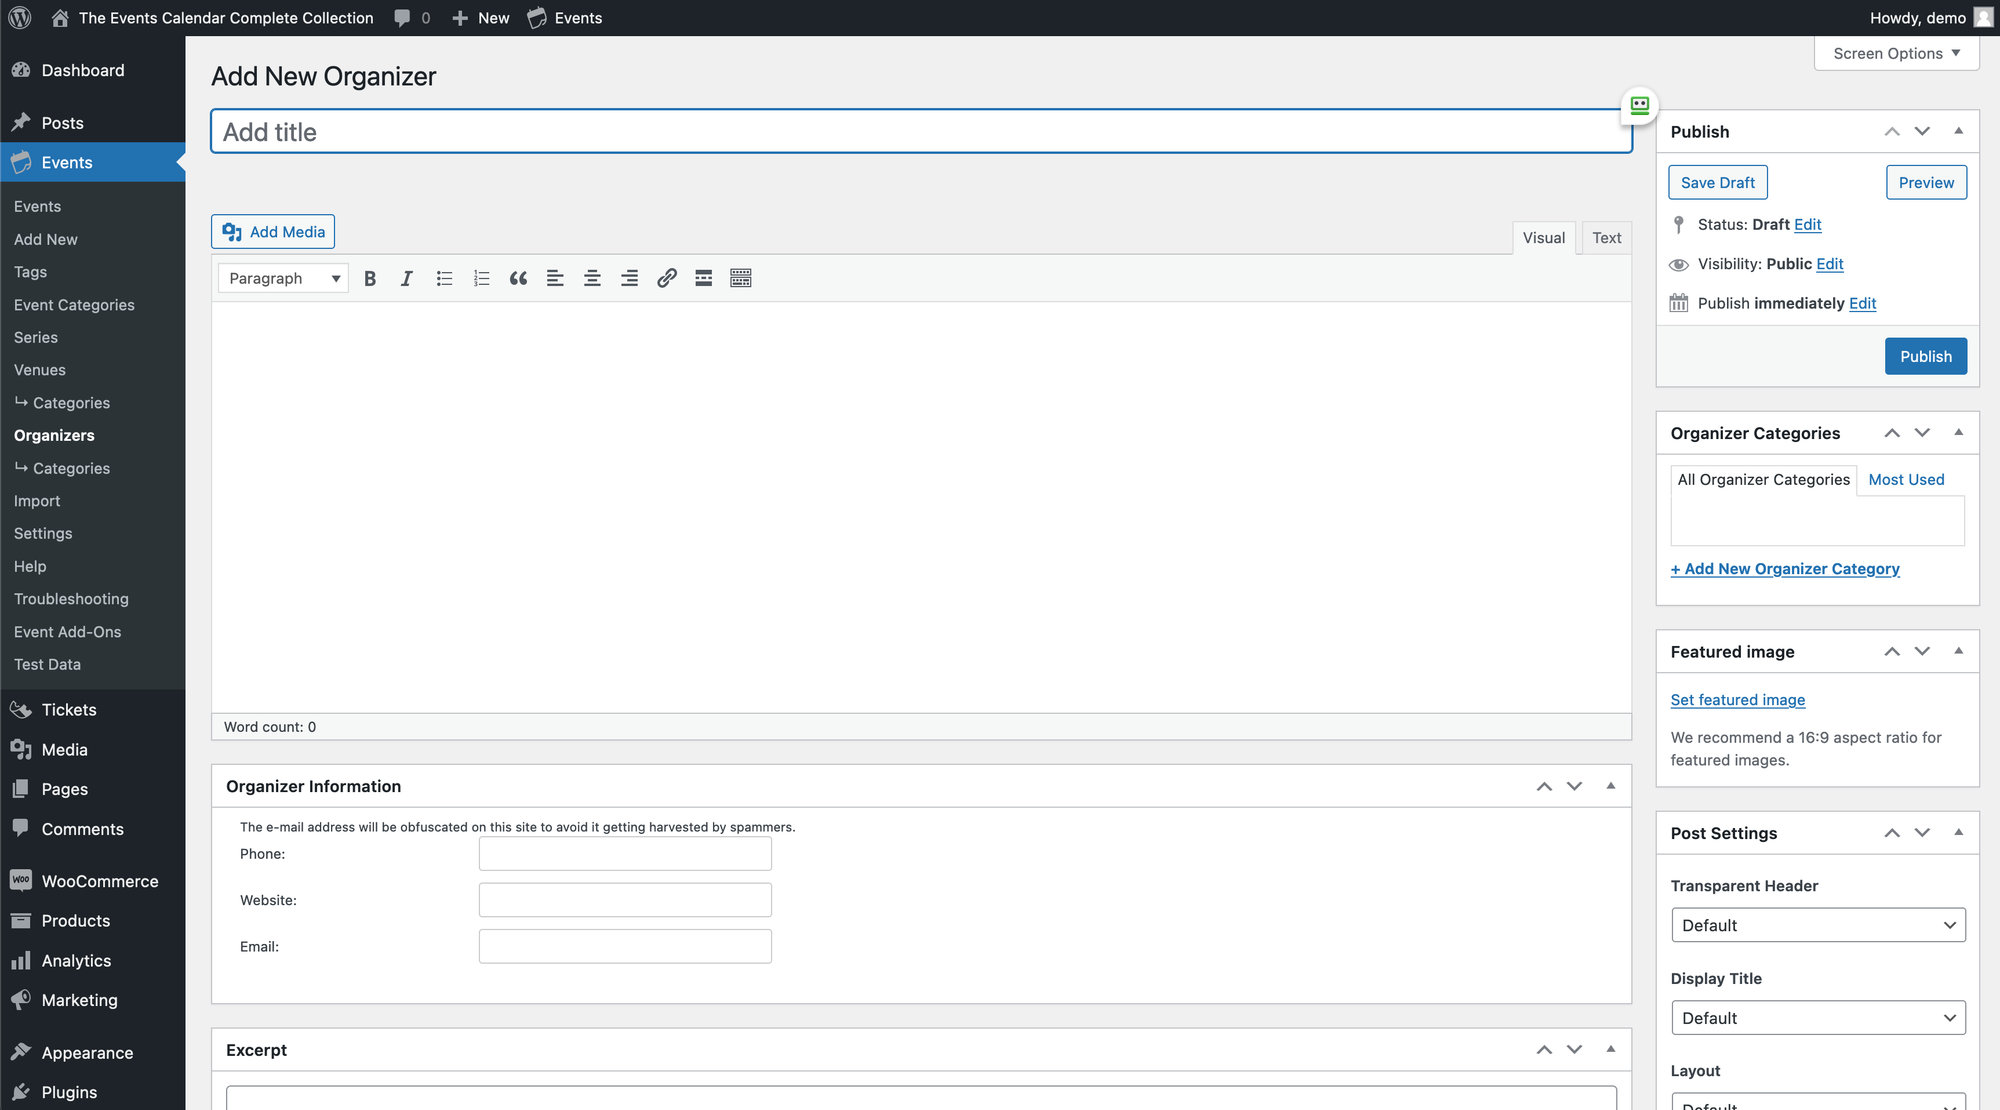Switch to the Visual editor tab
The image size is (2000, 1110).
click(x=1543, y=238)
